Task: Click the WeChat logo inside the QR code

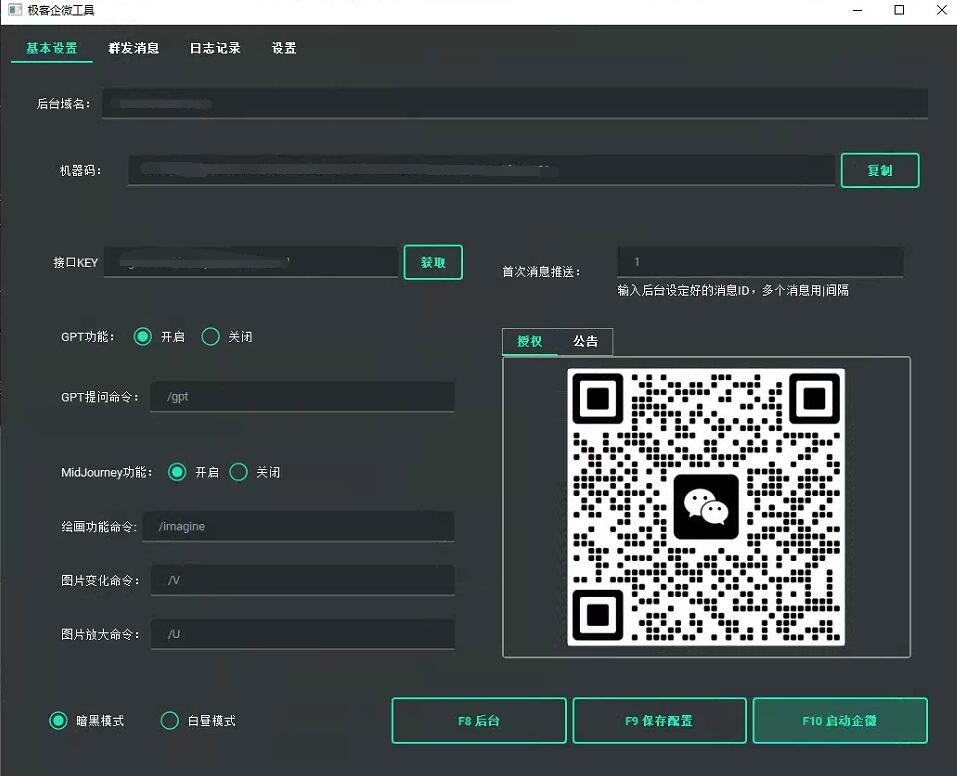Action: (x=706, y=505)
